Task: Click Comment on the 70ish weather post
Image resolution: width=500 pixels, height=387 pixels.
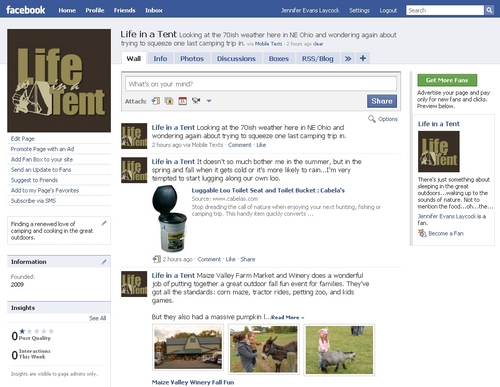Action: 240,145
